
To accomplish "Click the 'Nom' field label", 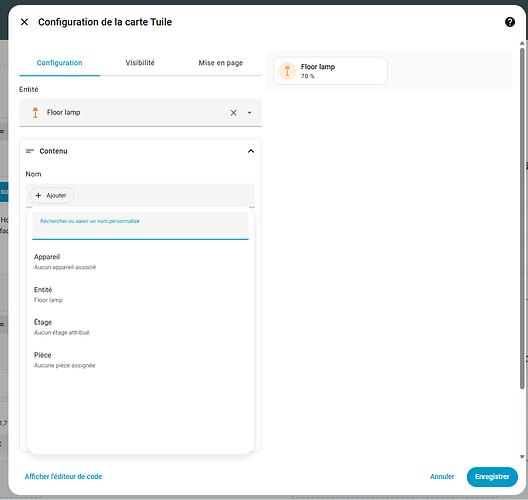I will [33, 174].
